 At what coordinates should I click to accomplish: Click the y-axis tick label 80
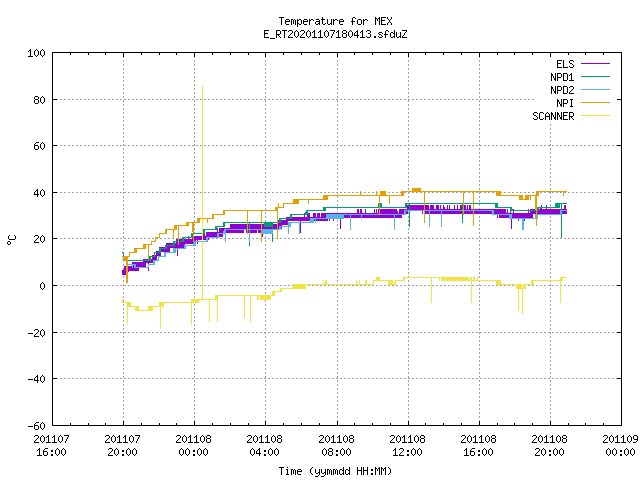point(40,100)
